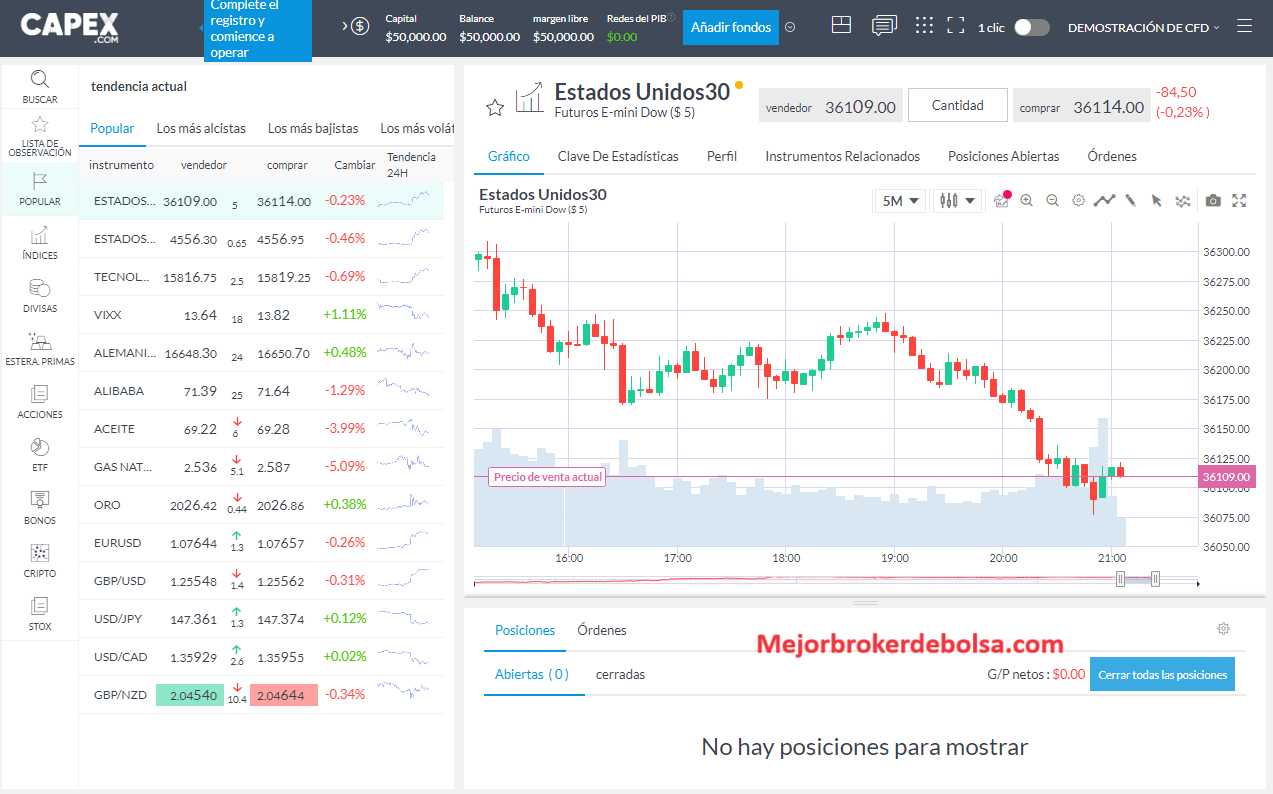This screenshot has height=794, width=1273.
Task: Open the Divisas category icon
Action: pyautogui.click(x=39, y=288)
